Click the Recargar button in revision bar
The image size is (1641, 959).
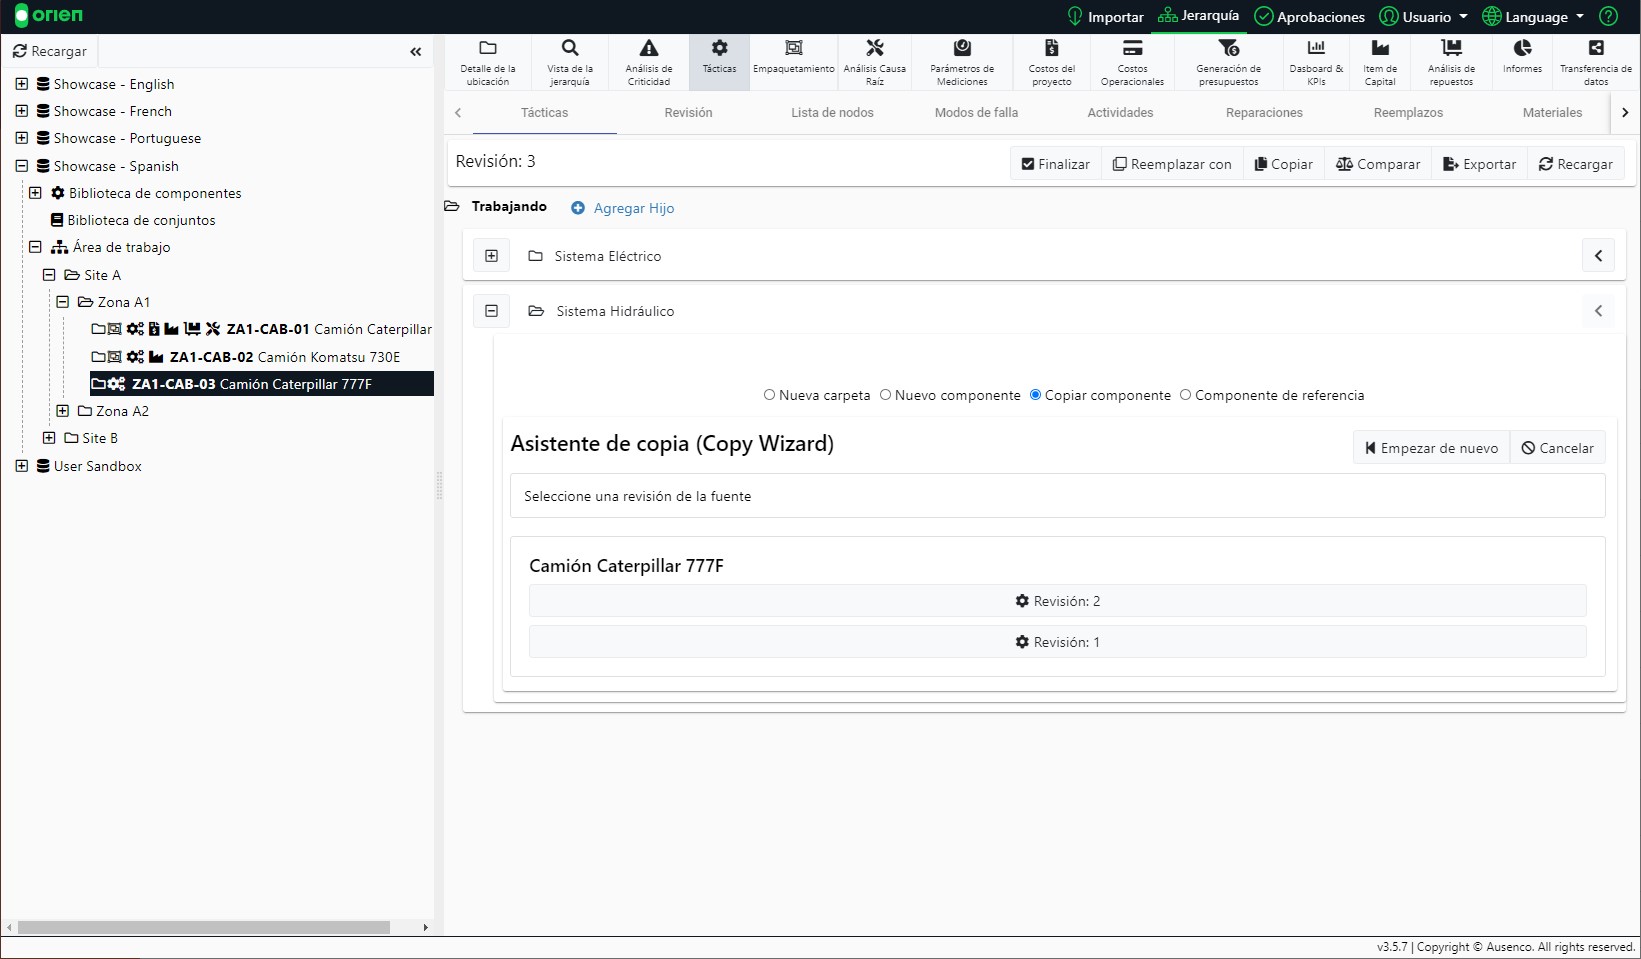point(1576,164)
